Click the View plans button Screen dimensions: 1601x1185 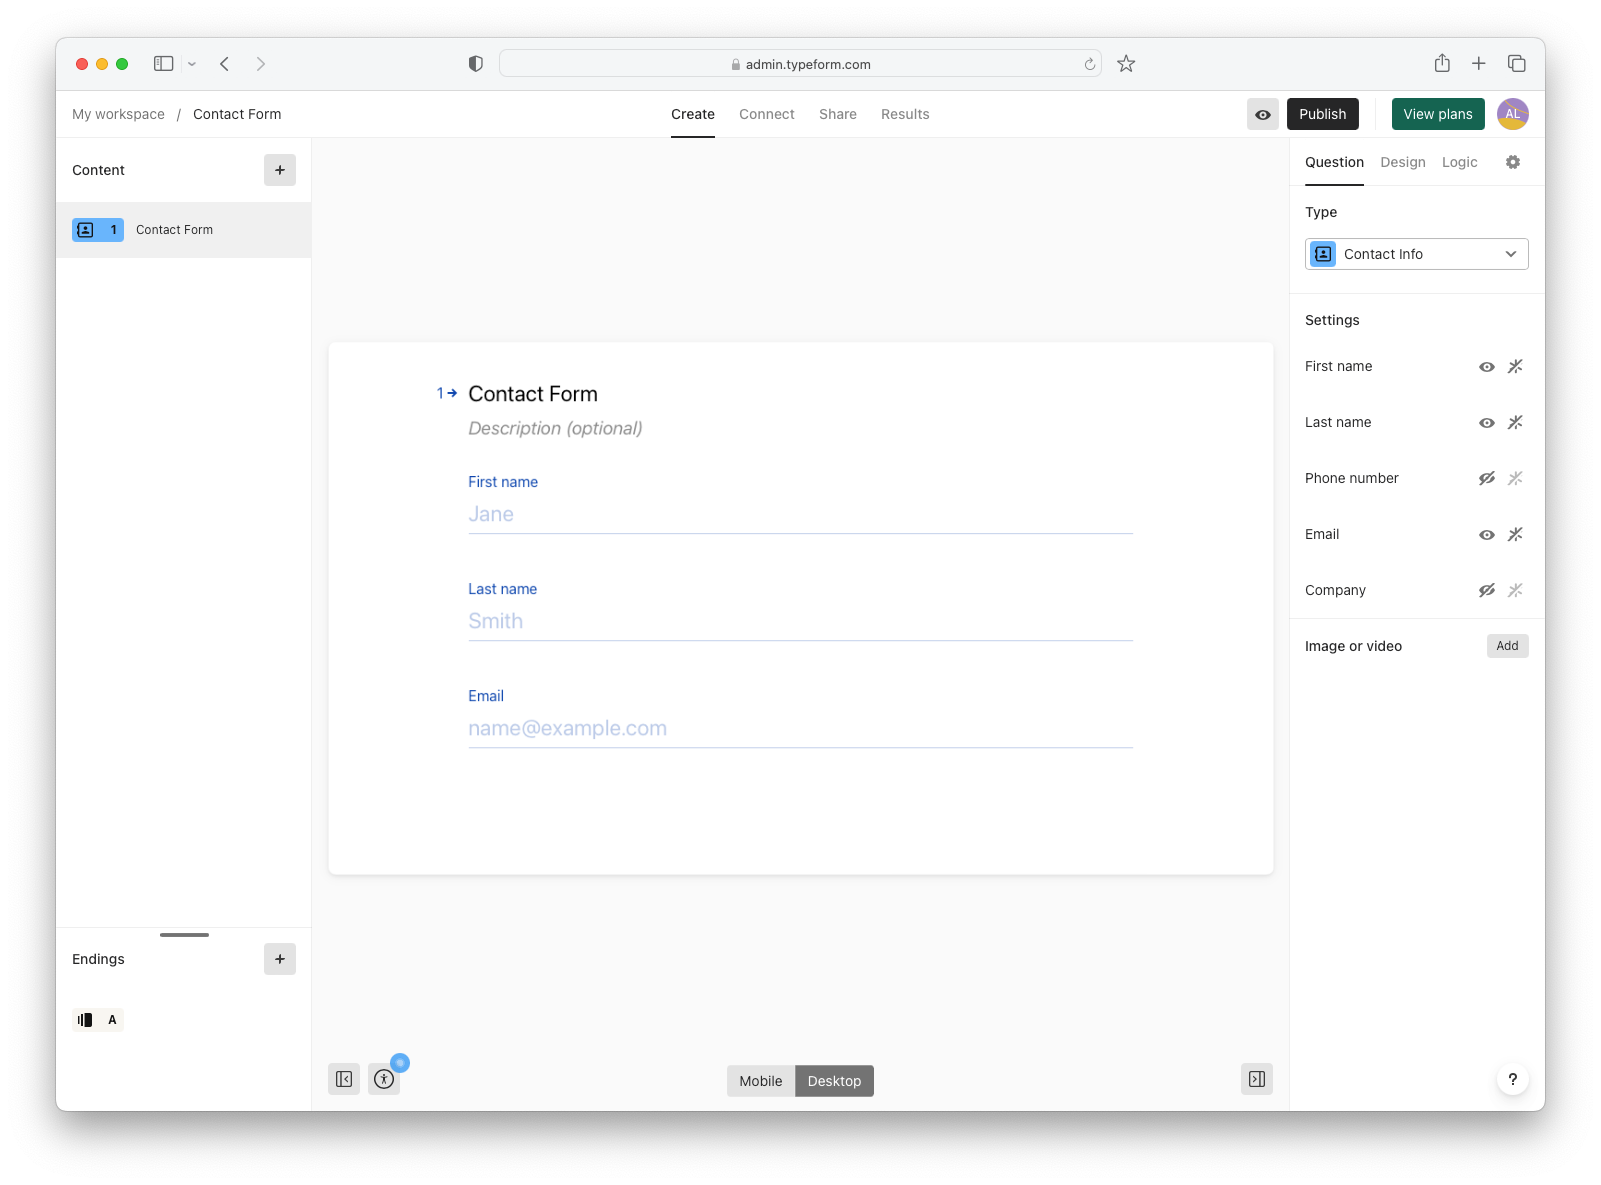tap(1438, 114)
